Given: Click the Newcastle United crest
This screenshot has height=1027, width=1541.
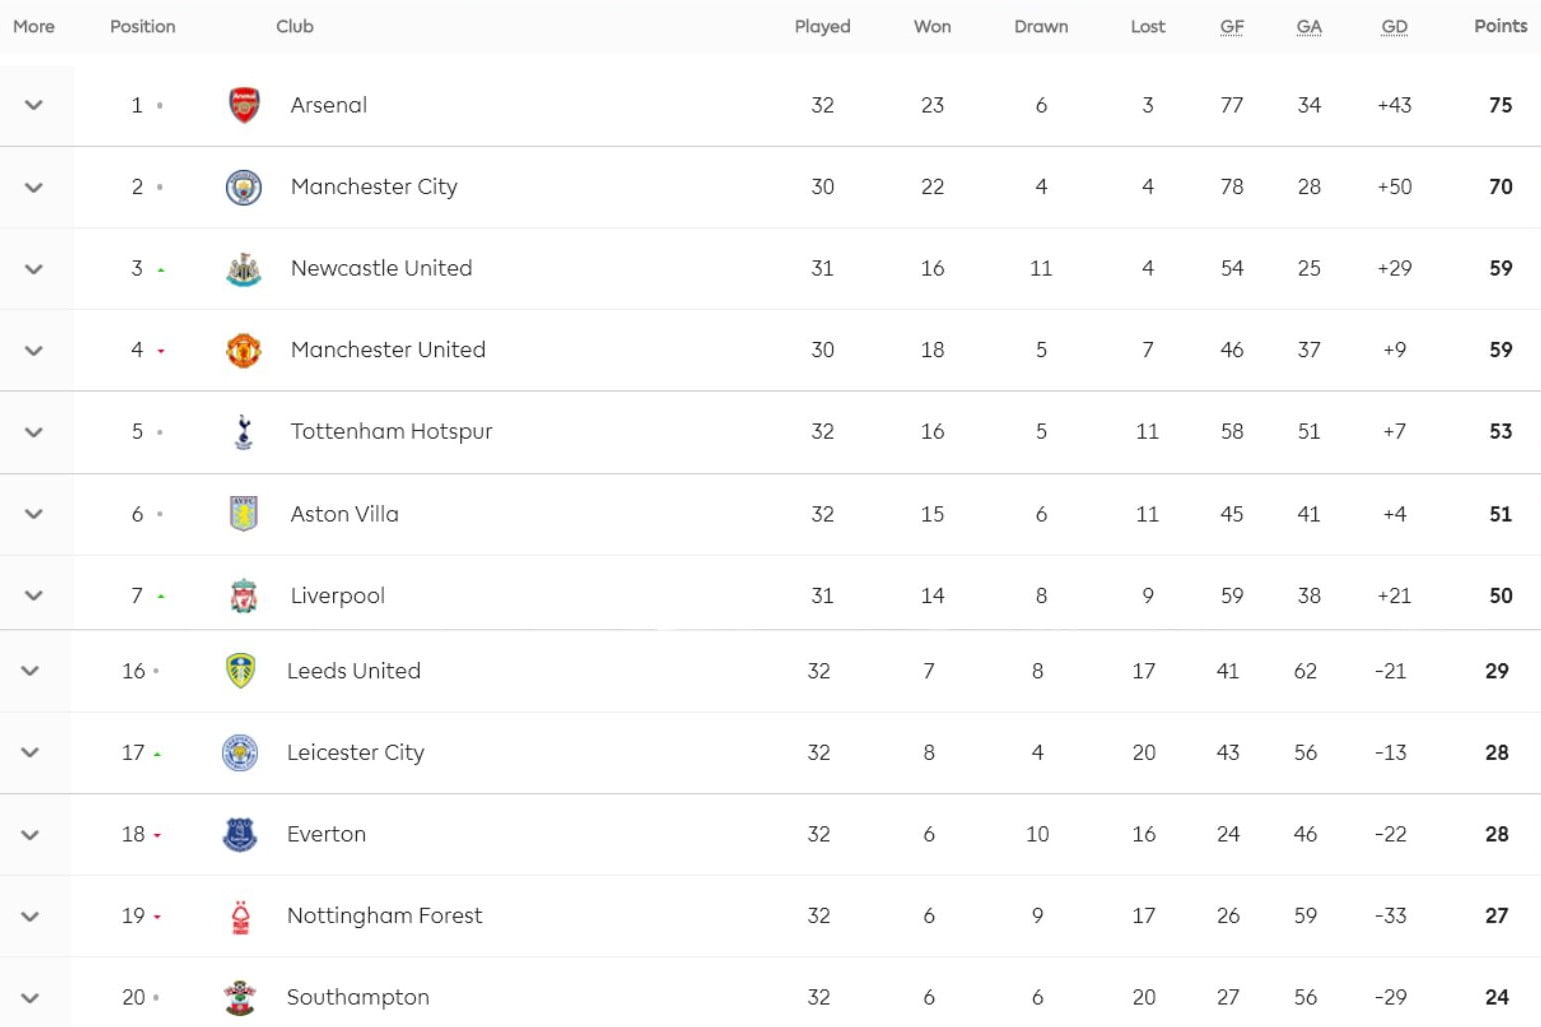Looking at the screenshot, I should click(244, 269).
